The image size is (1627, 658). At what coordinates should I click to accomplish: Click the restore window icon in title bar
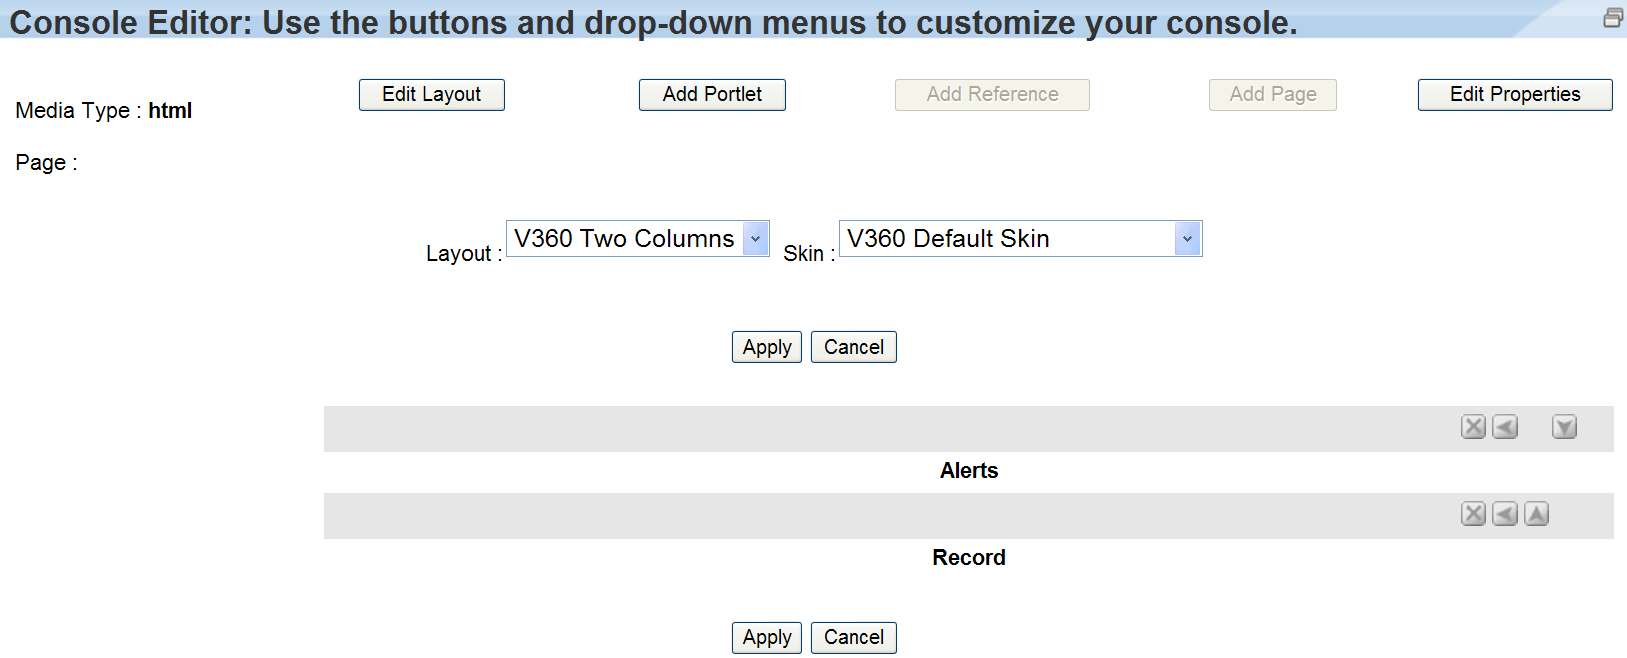coord(1612,18)
